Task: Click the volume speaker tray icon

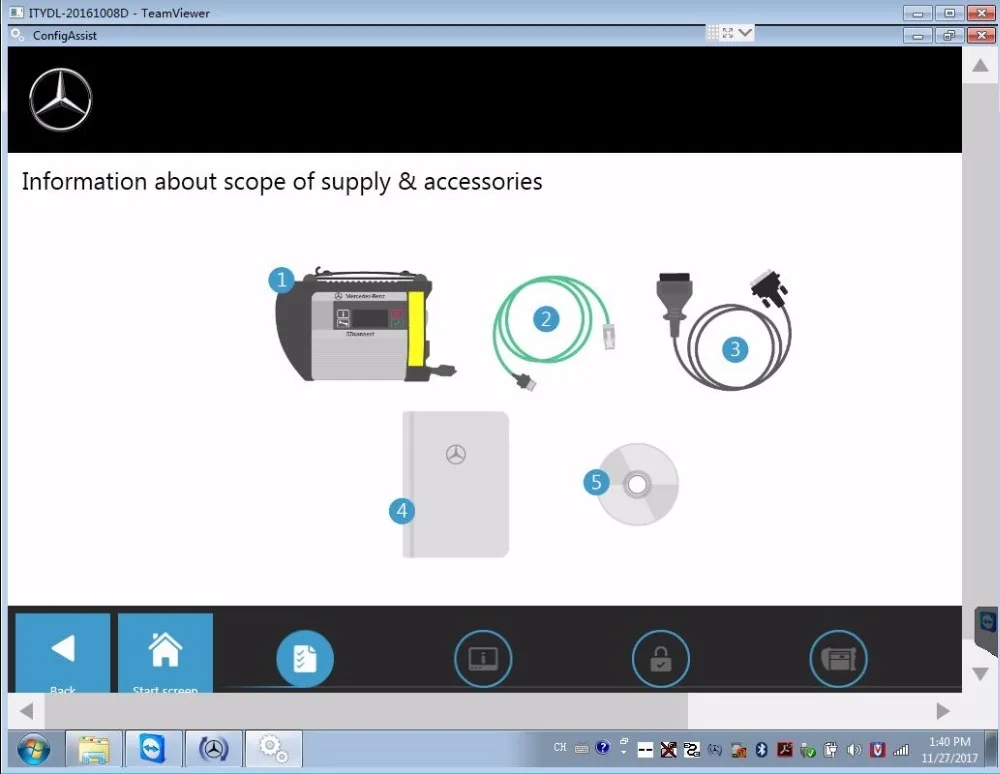Action: 853,750
